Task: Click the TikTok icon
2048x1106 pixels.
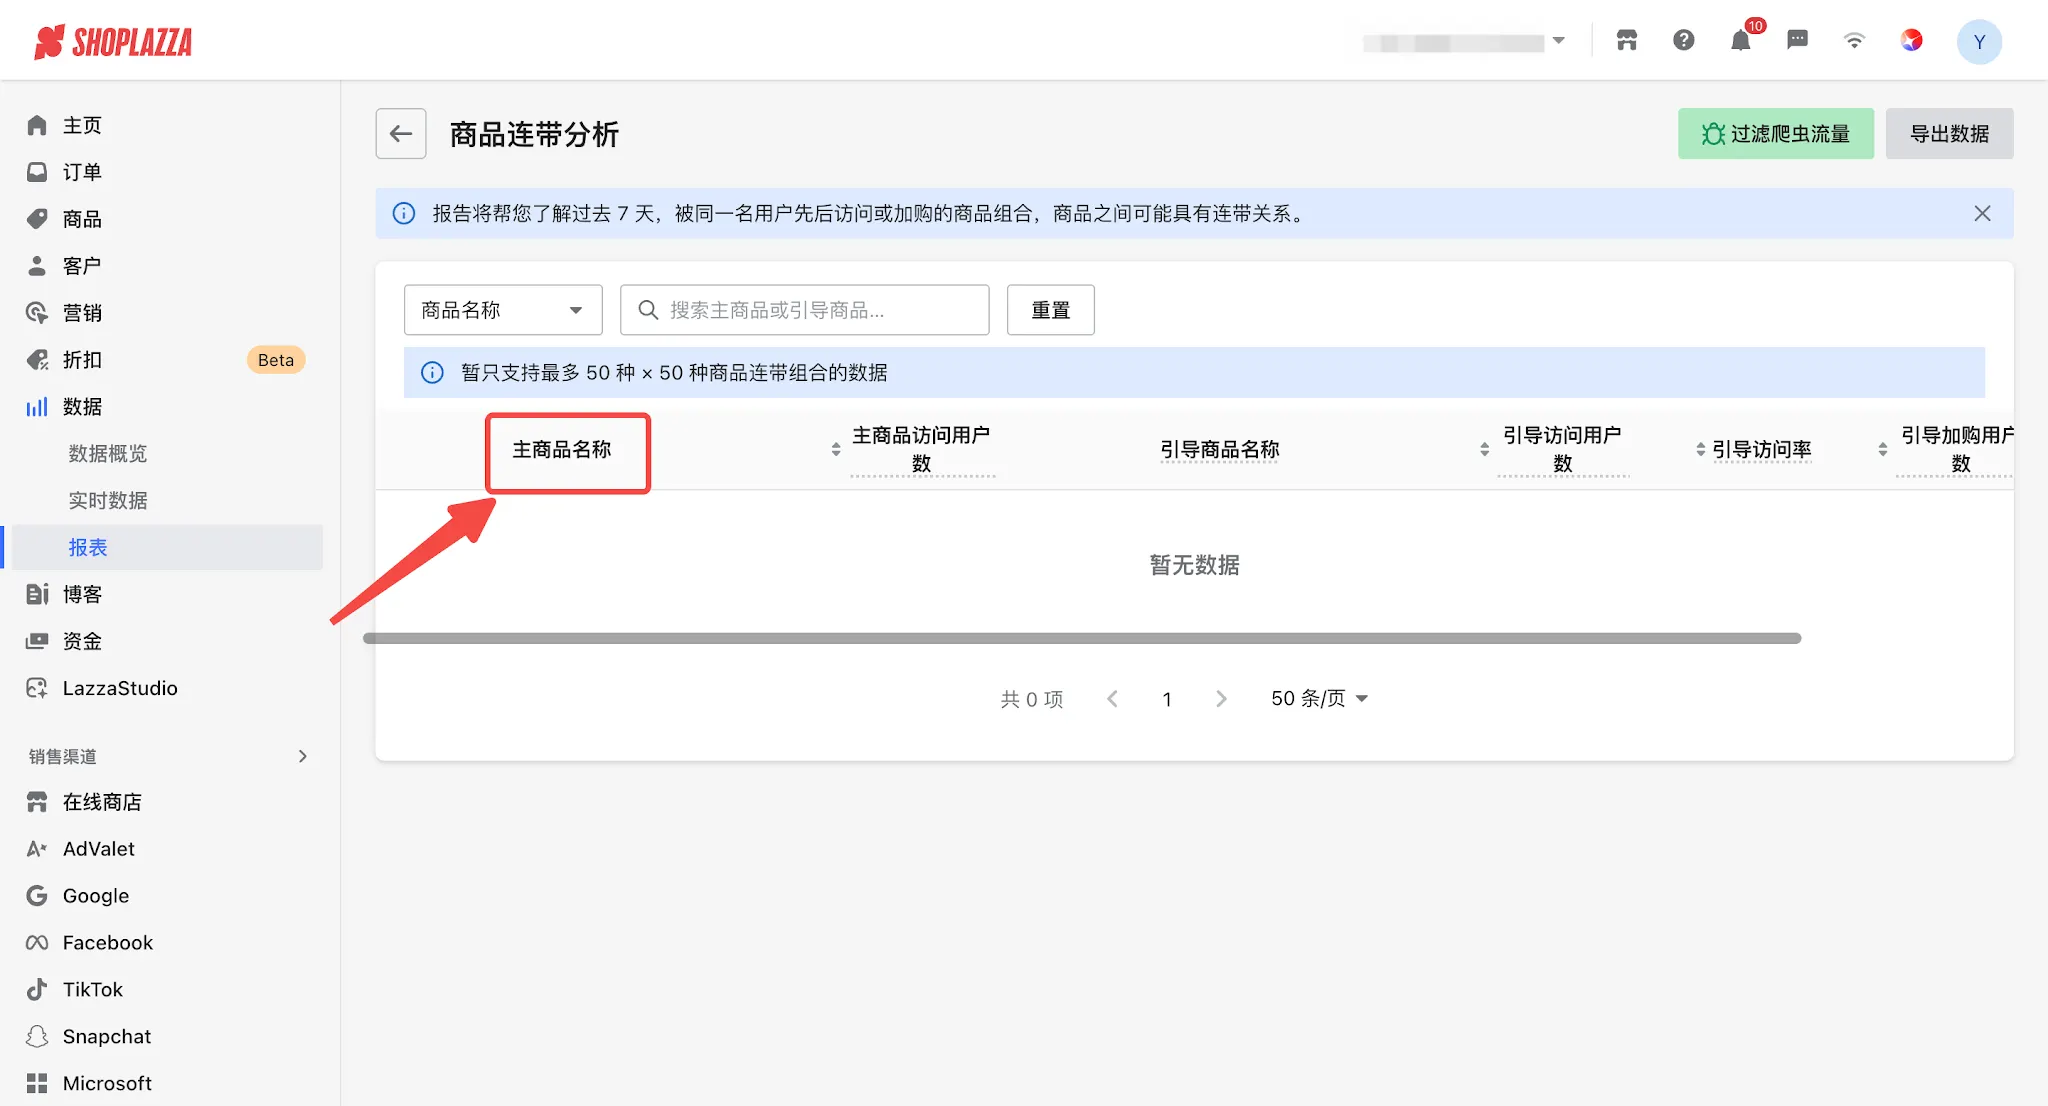Action: click(37, 990)
